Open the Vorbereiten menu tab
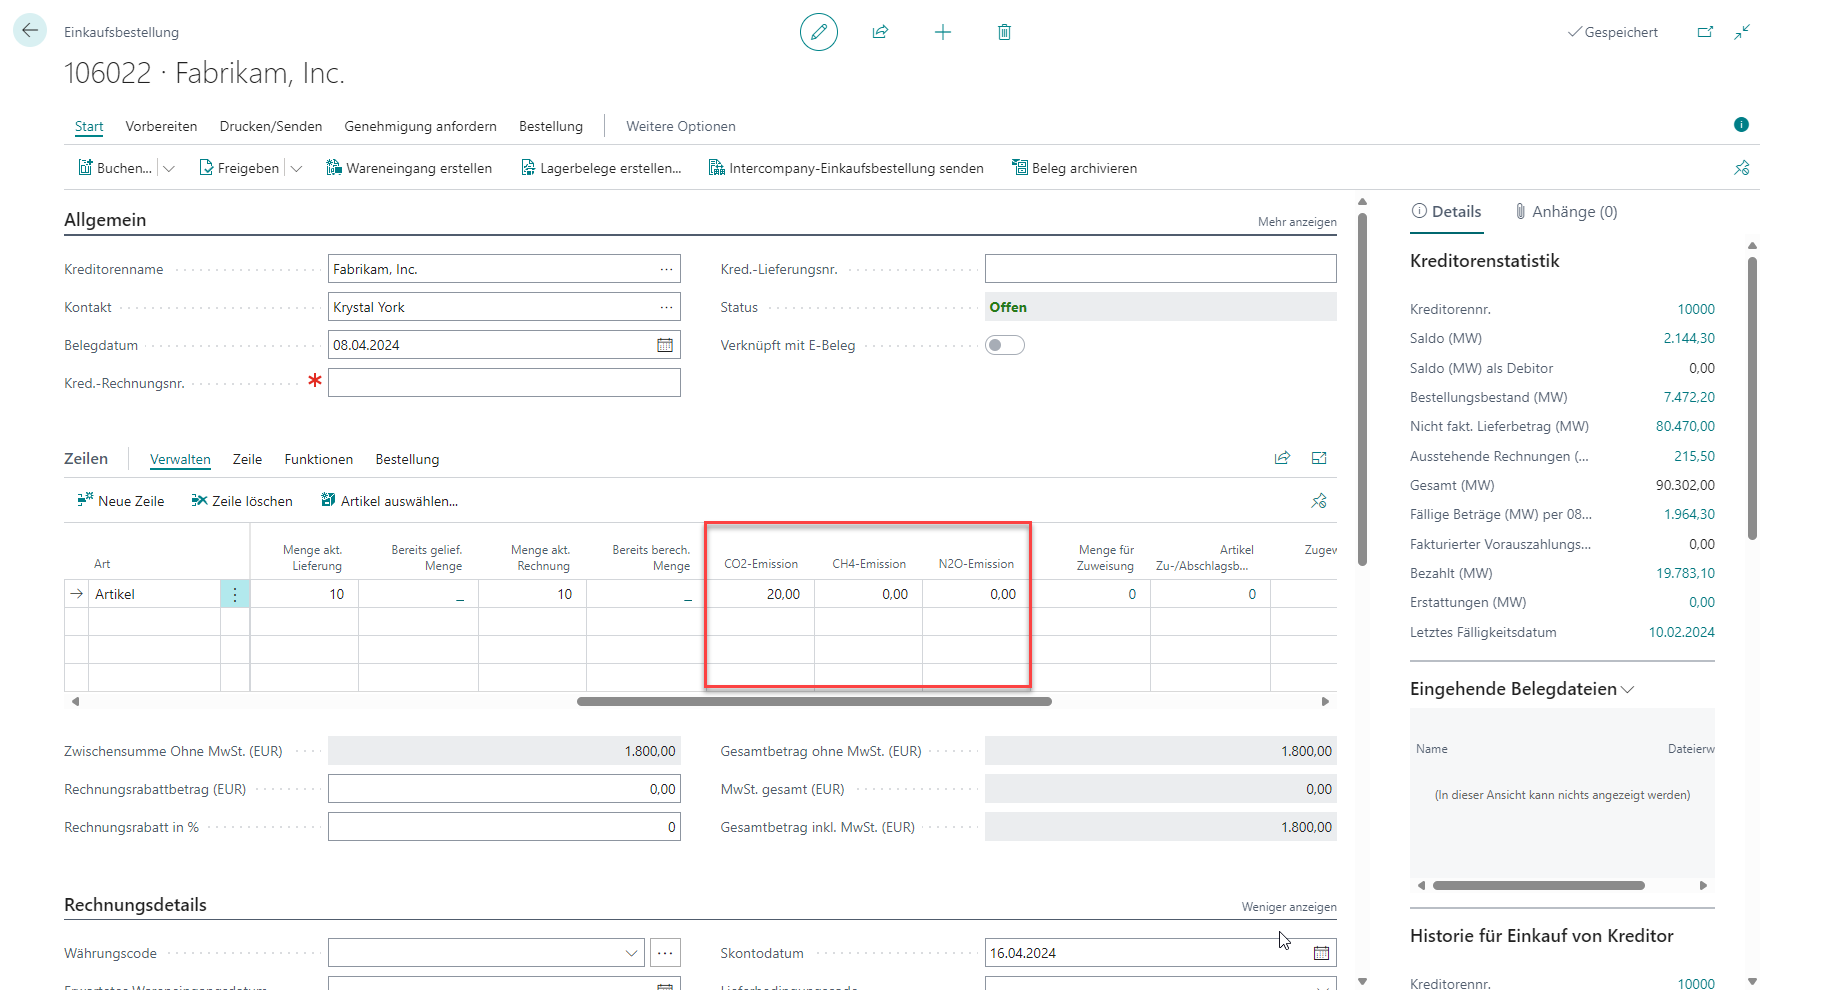Screen dimensions: 1826x990 pos(161,126)
